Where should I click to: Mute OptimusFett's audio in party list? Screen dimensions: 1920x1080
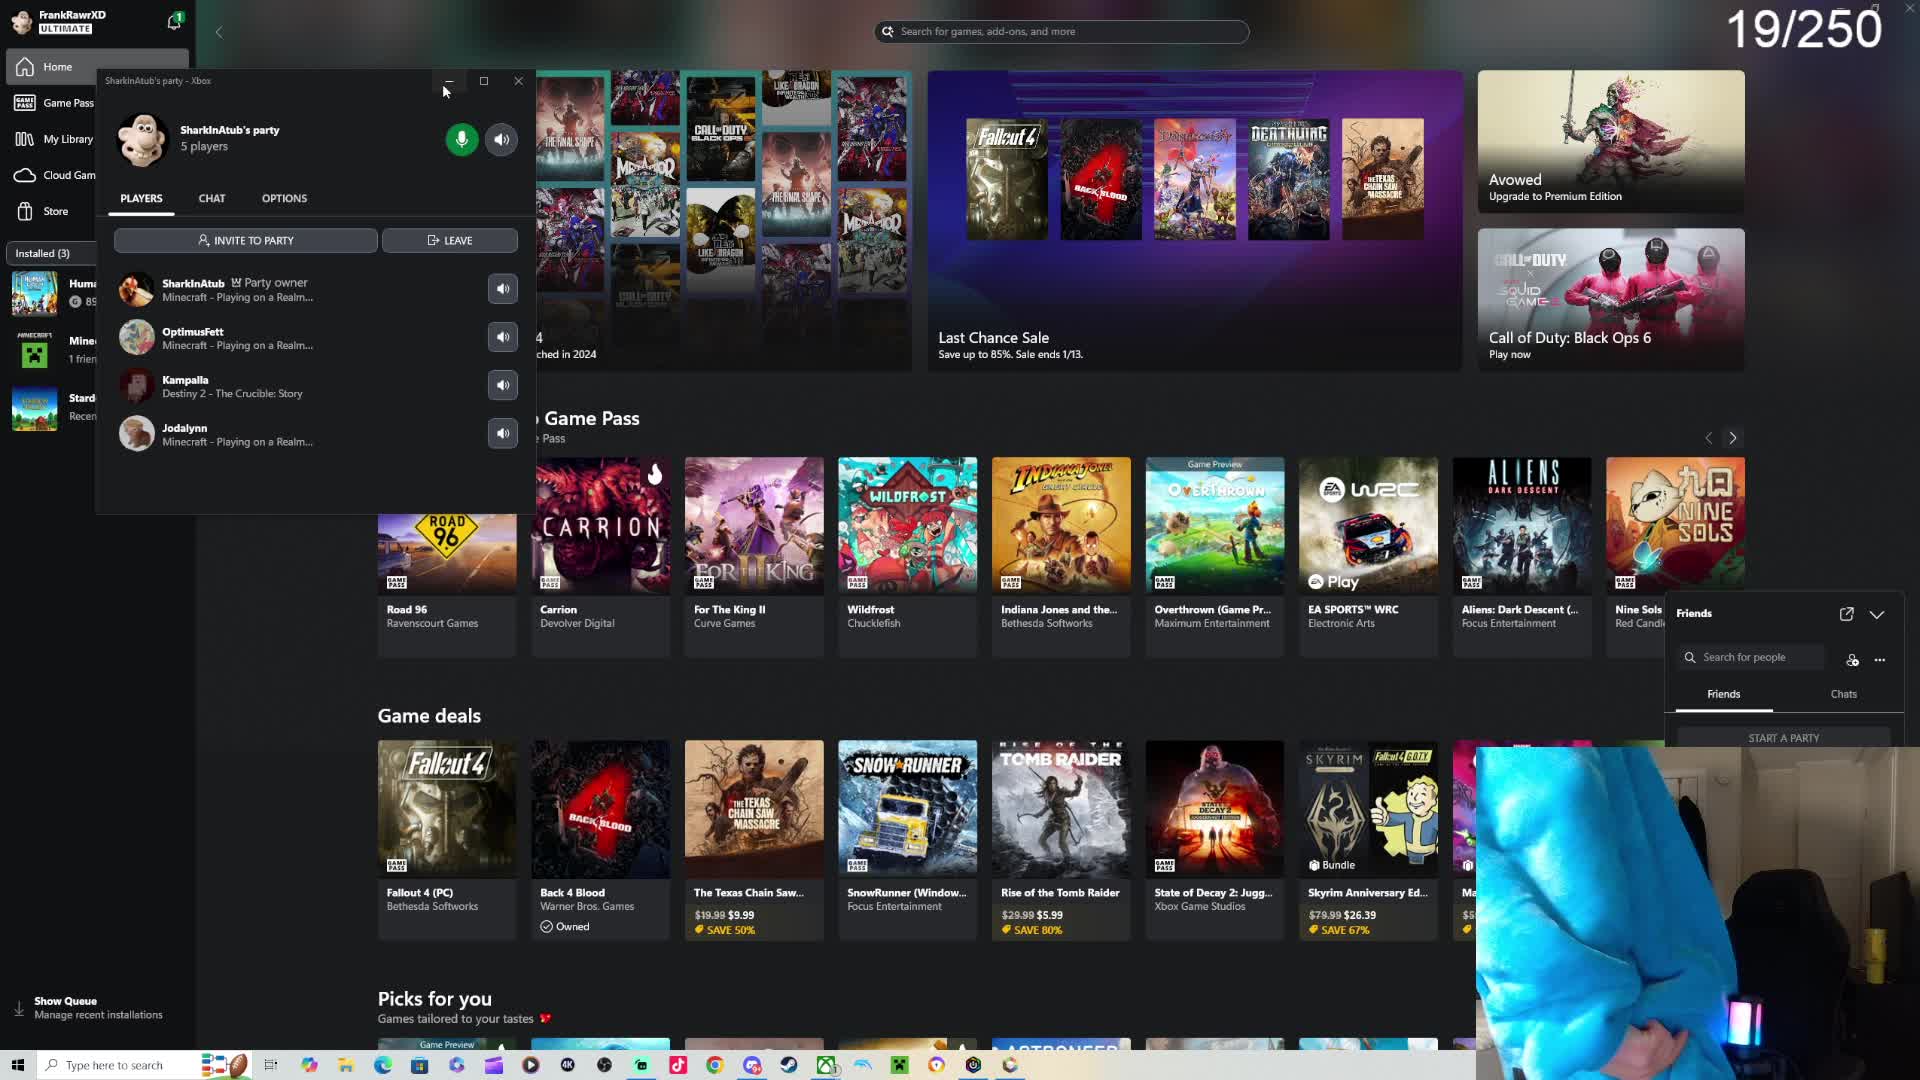click(x=502, y=337)
